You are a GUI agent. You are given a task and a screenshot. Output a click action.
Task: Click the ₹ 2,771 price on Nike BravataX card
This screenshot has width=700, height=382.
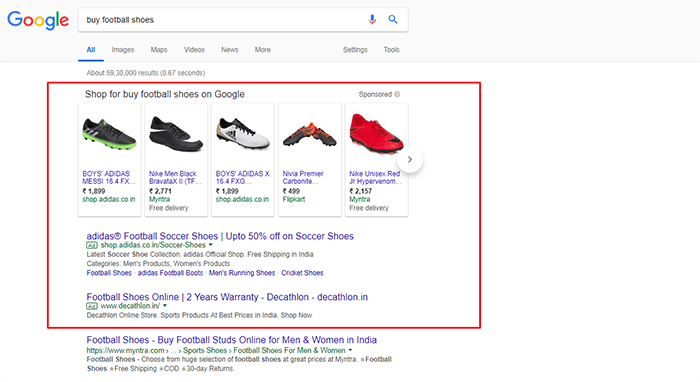point(160,191)
